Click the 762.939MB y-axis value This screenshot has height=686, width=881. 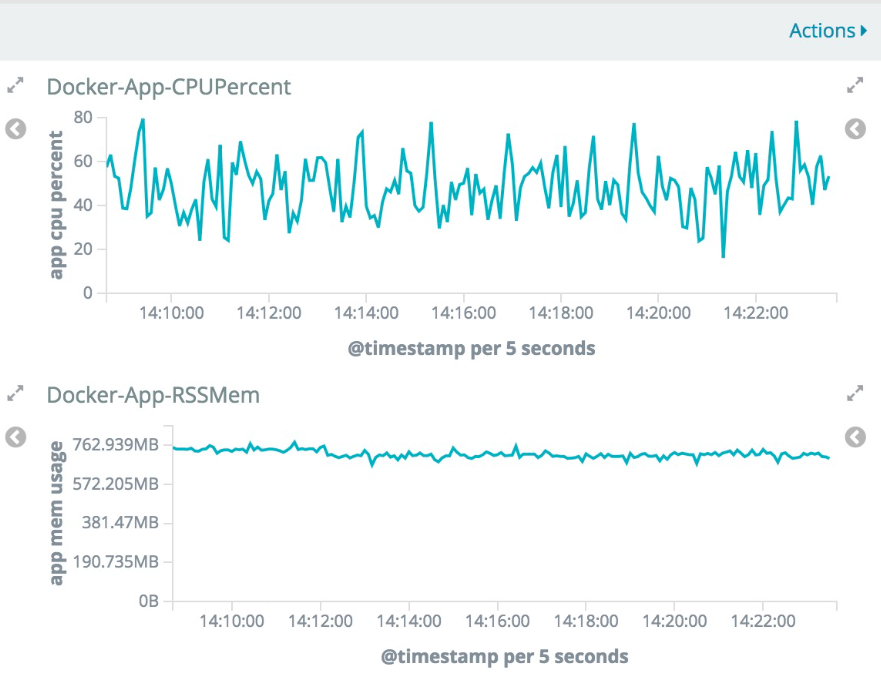coord(117,445)
